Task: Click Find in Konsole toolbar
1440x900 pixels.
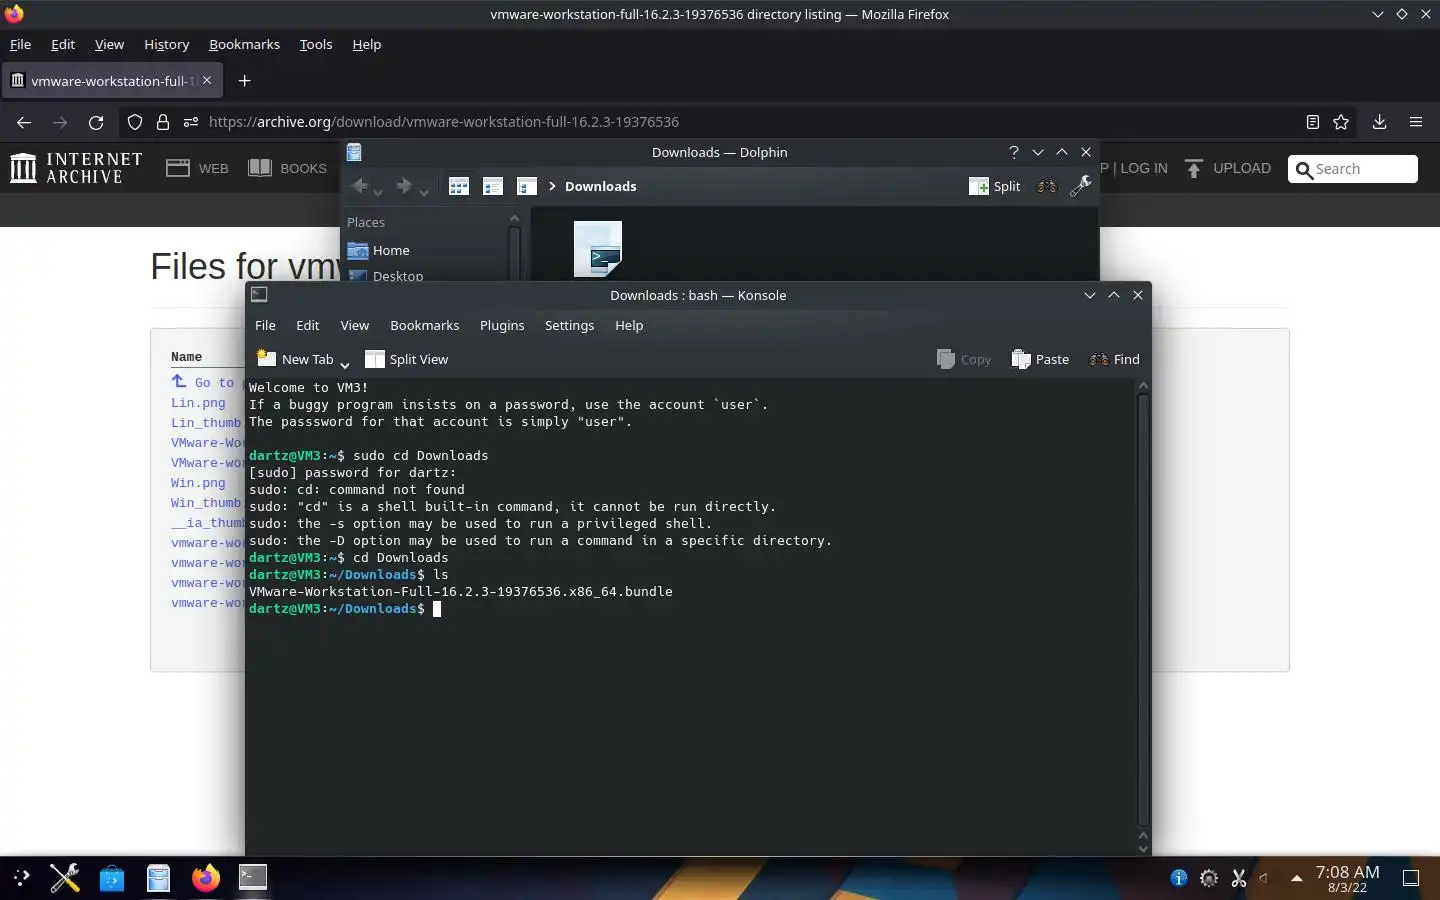Action: click(x=1114, y=359)
